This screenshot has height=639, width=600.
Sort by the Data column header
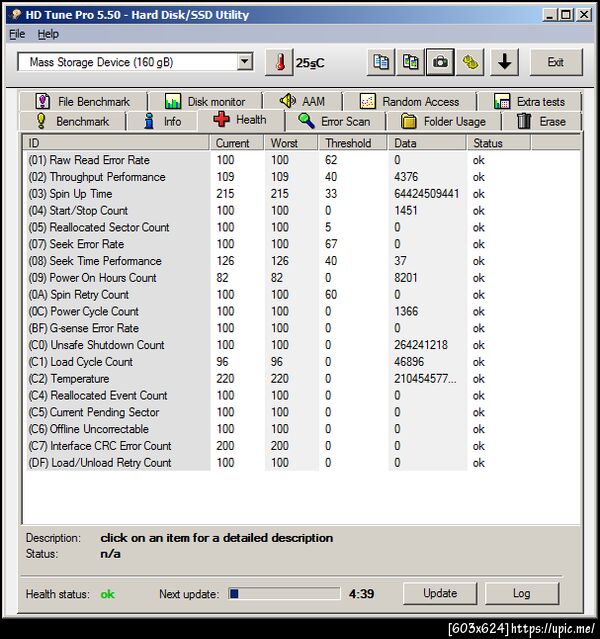[x=427, y=143]
